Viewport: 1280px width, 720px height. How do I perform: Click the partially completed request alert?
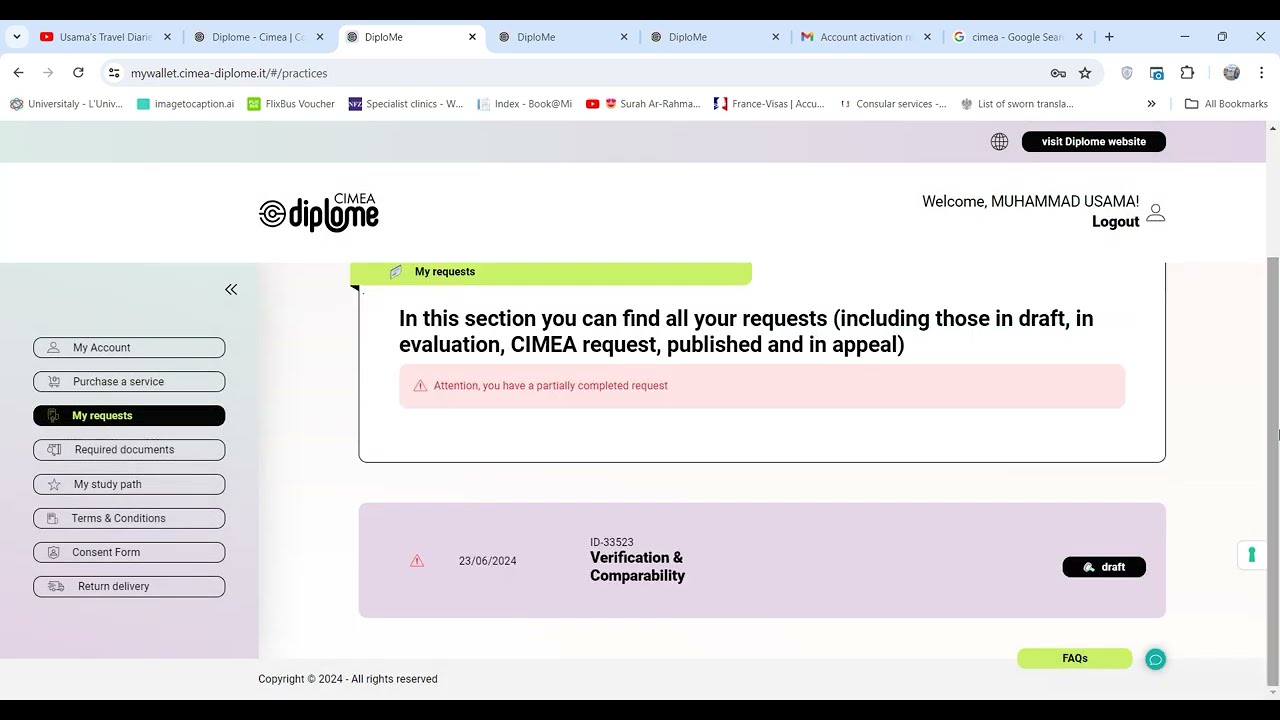pos(762,386)
